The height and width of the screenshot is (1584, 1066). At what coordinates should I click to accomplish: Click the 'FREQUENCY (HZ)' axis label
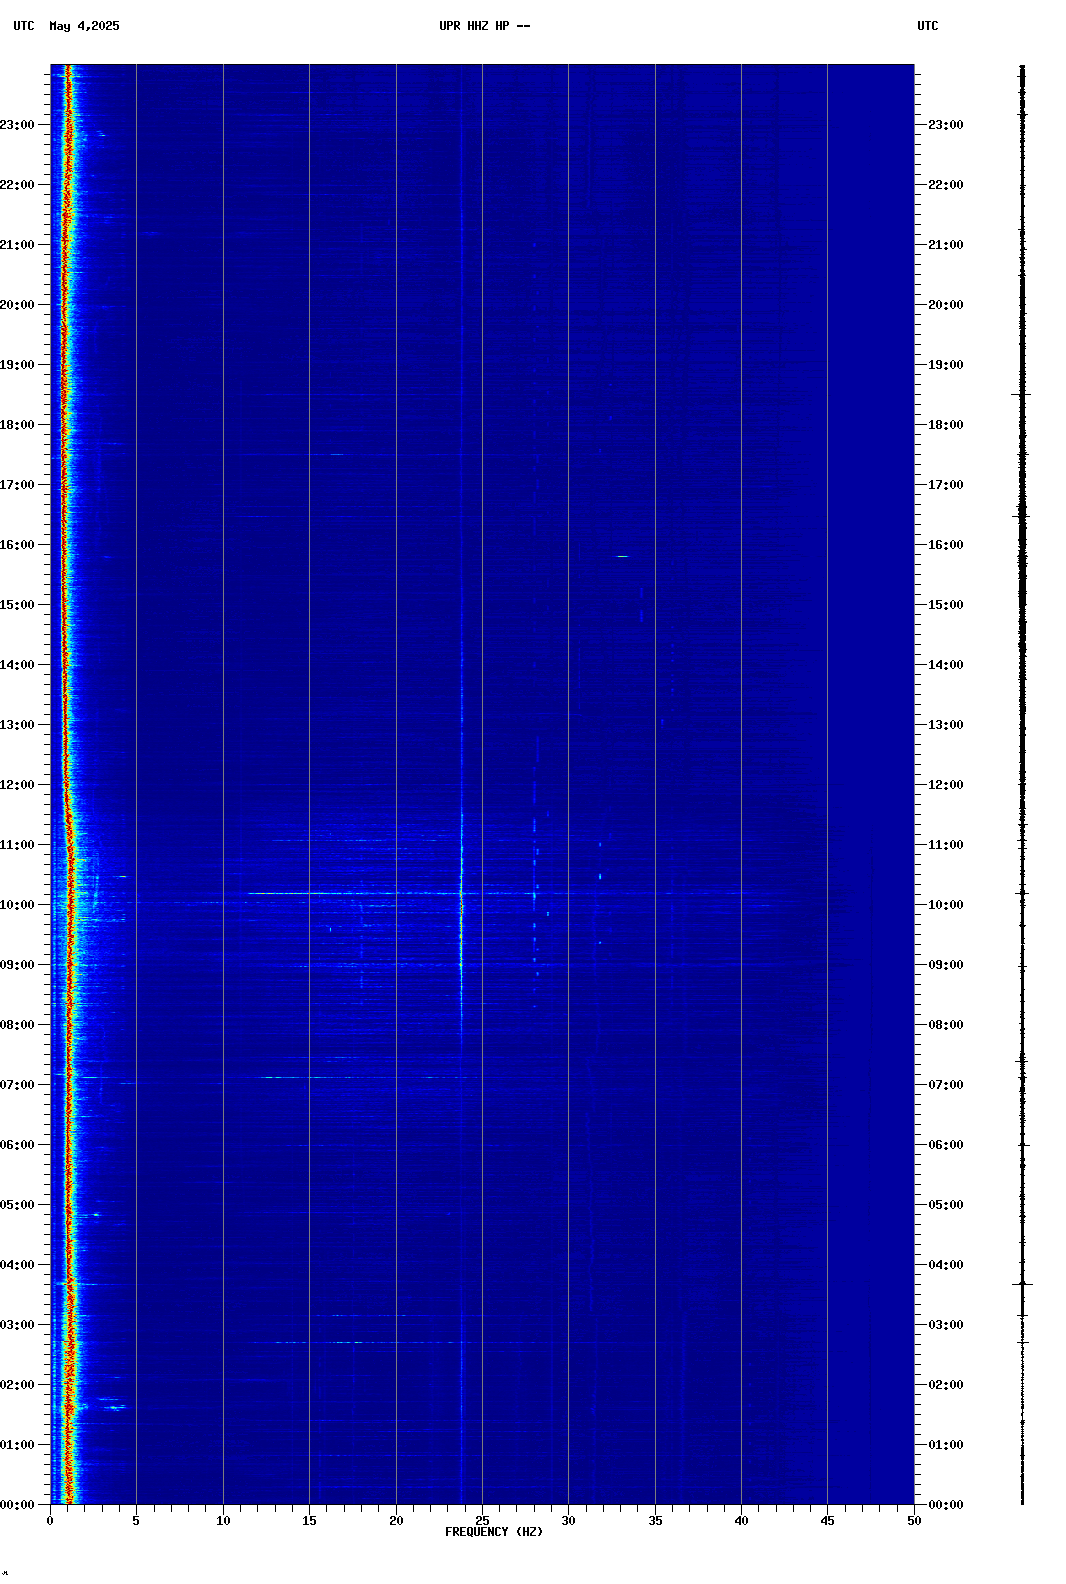494,1532
